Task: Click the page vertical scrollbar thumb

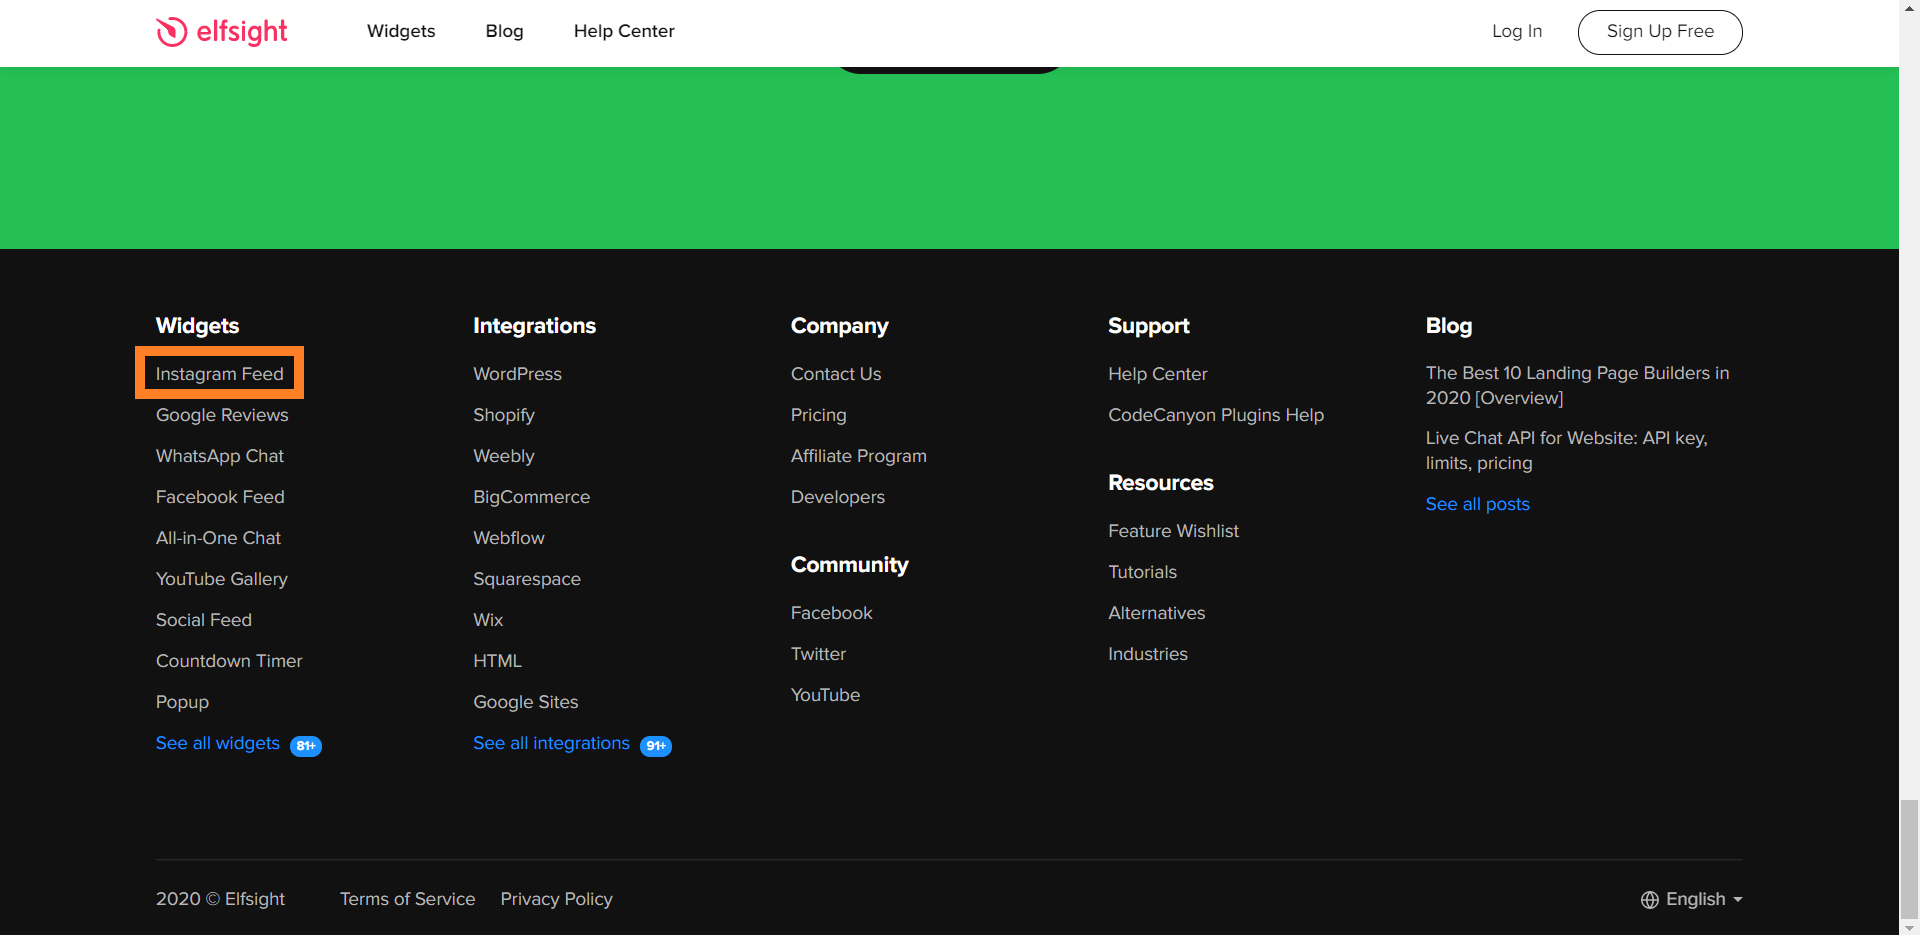Action: click(x=1909, y=858)
